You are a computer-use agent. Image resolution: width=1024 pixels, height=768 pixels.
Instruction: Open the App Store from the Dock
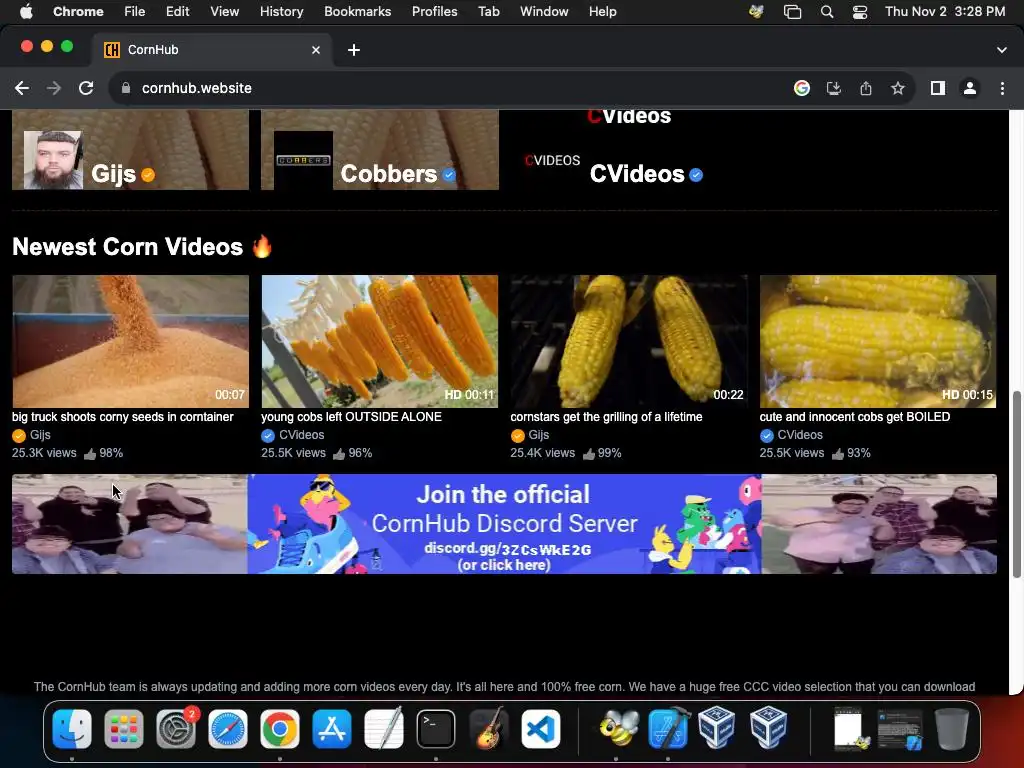click(332, 728)
